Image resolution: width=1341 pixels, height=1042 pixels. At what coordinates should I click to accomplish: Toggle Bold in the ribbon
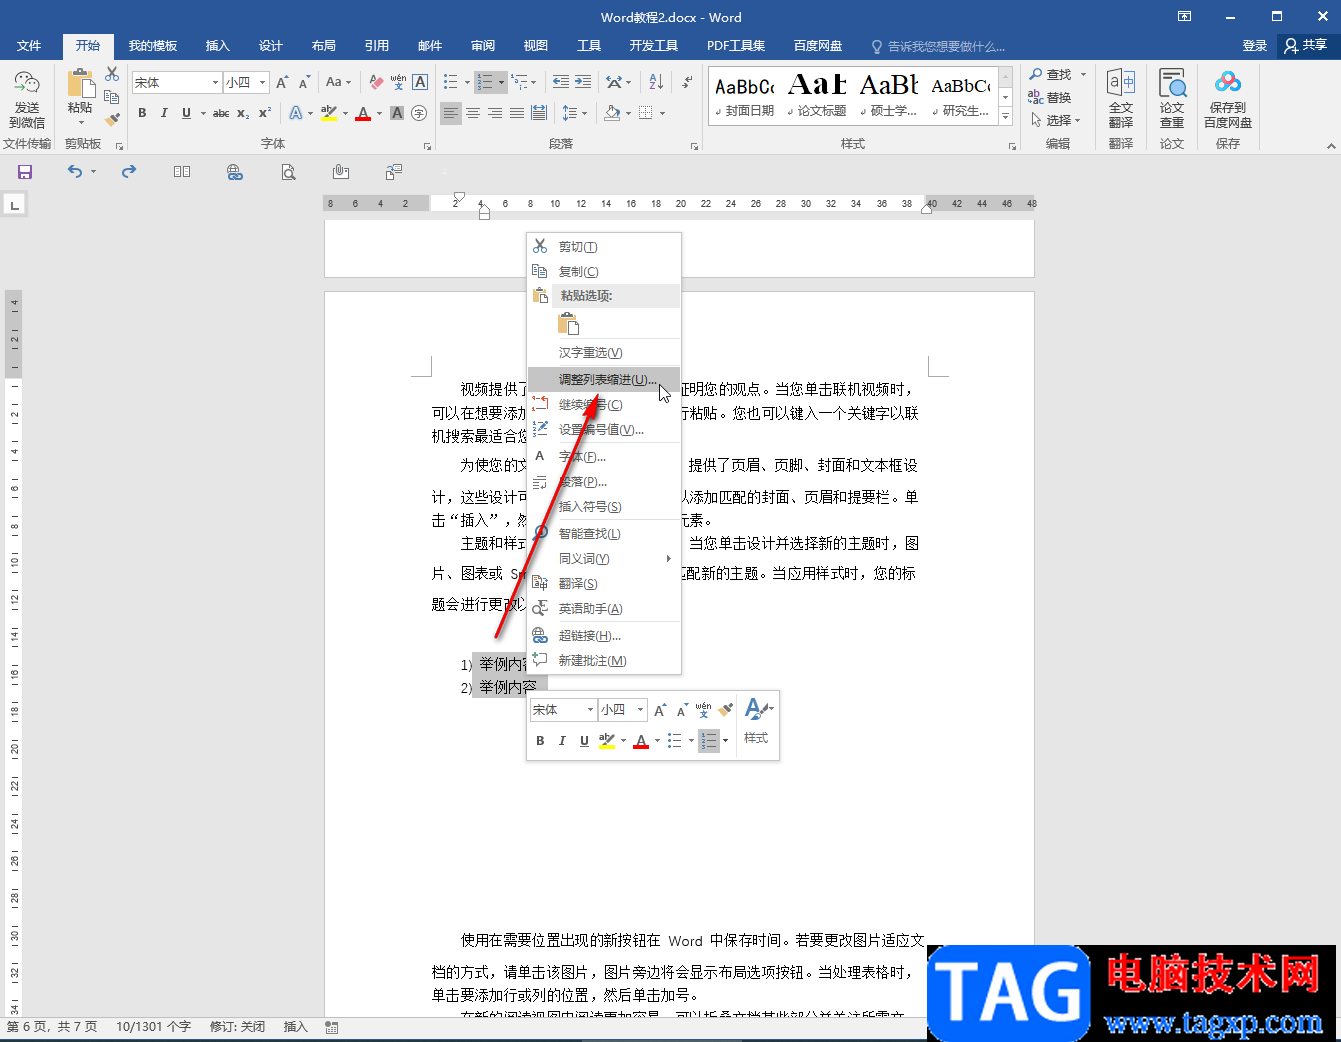pyautogui.click(x=142, y=113)
